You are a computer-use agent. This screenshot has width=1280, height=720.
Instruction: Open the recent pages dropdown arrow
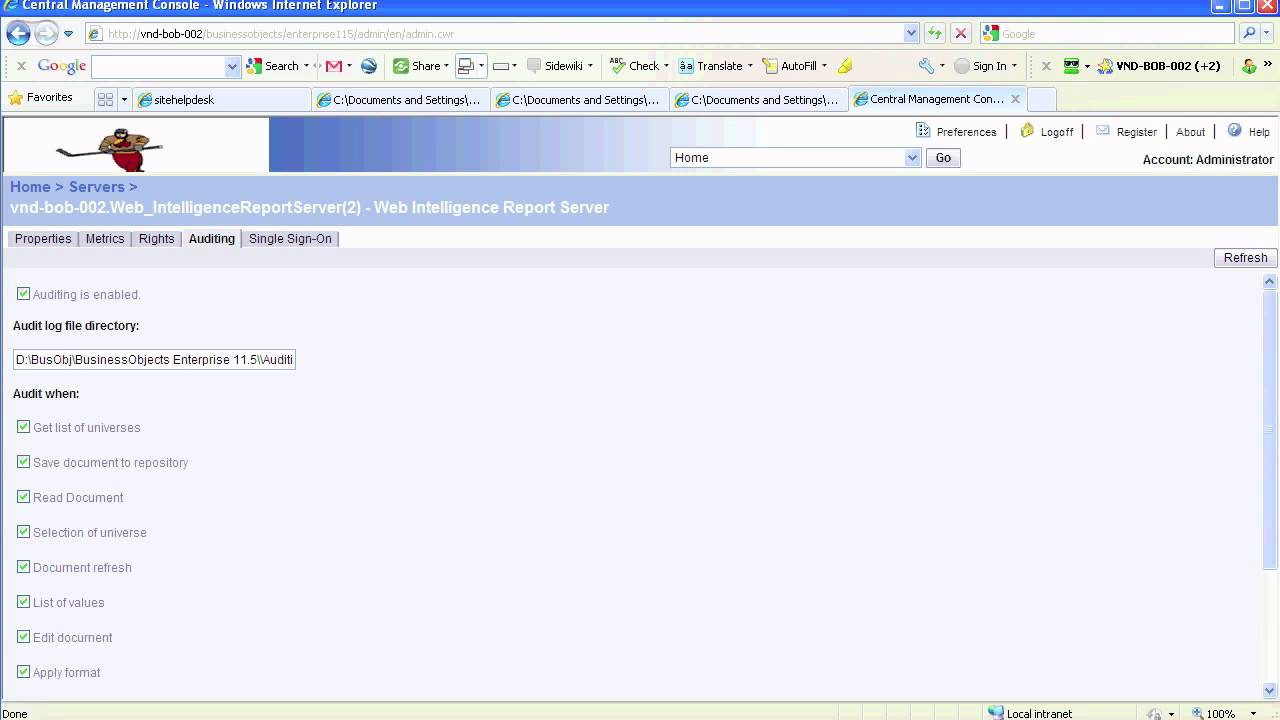point(69,34)
